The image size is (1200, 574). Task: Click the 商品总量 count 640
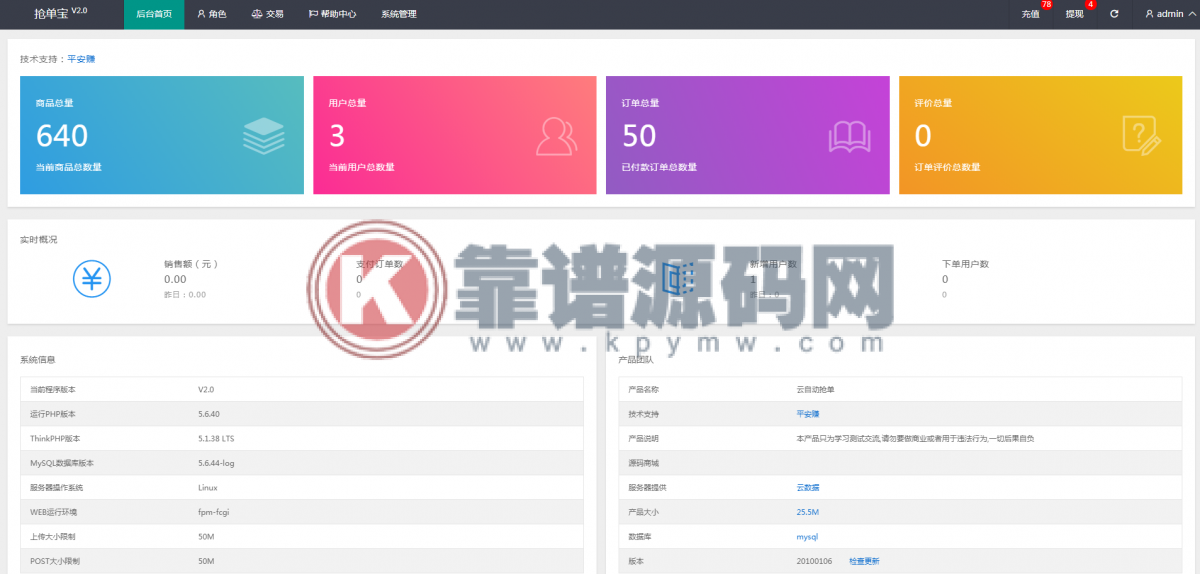coord(62,135)
